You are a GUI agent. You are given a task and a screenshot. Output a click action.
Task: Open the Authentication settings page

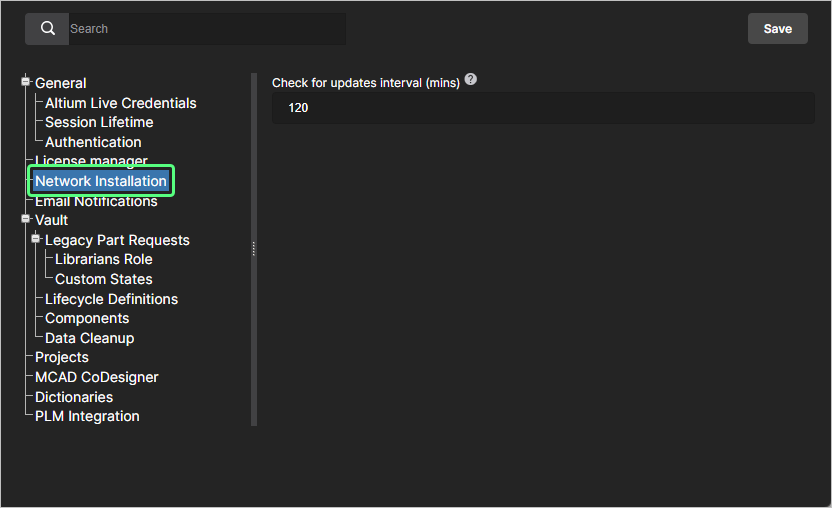93,142
